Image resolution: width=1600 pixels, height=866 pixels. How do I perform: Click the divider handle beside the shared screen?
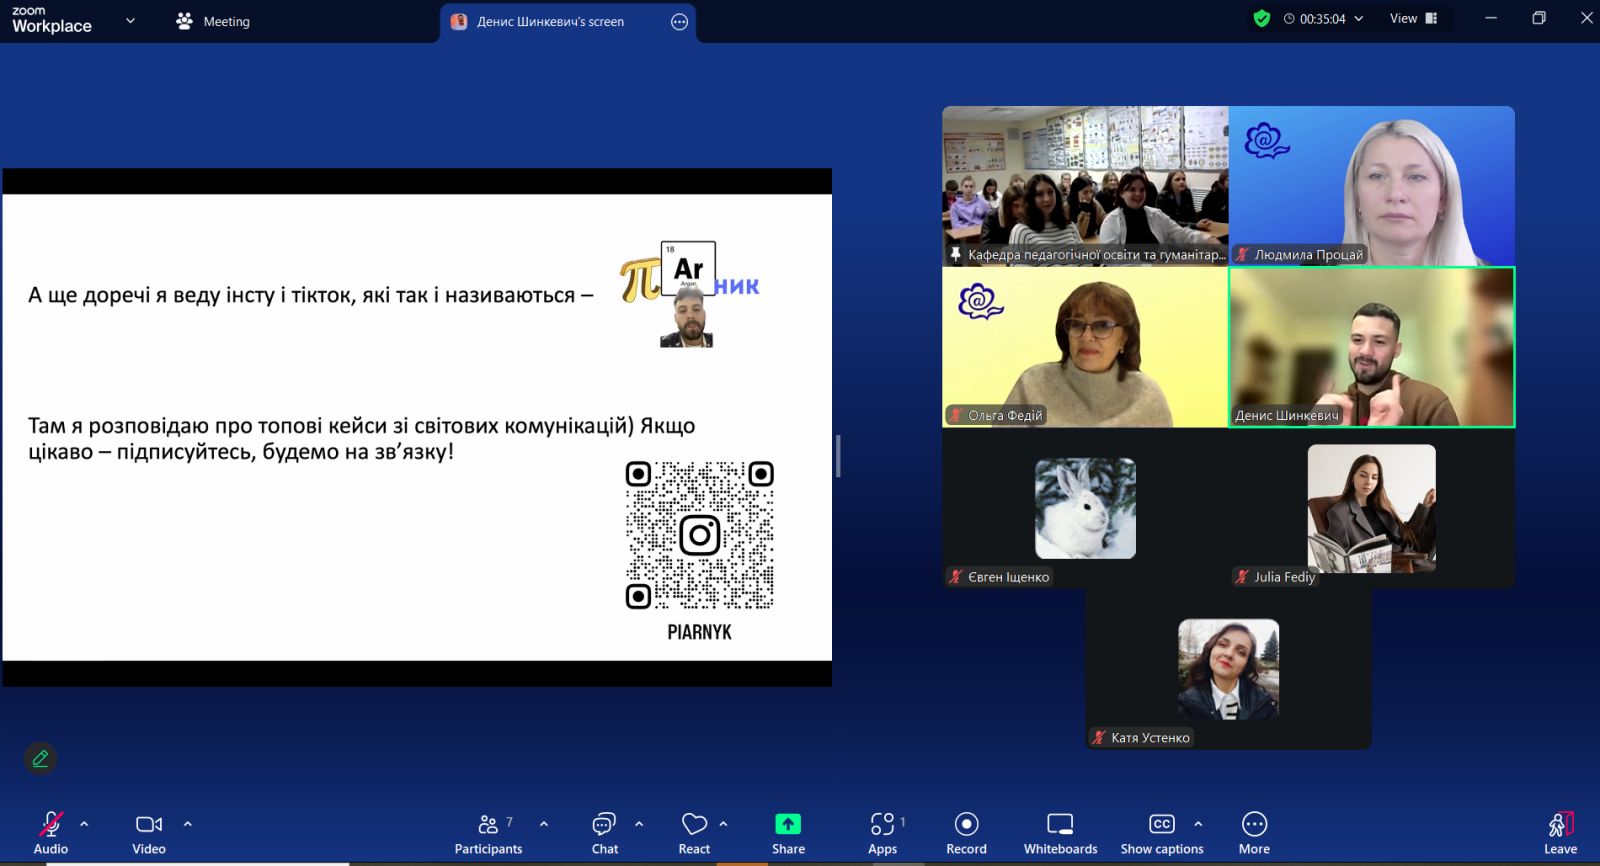click(838, 456)
